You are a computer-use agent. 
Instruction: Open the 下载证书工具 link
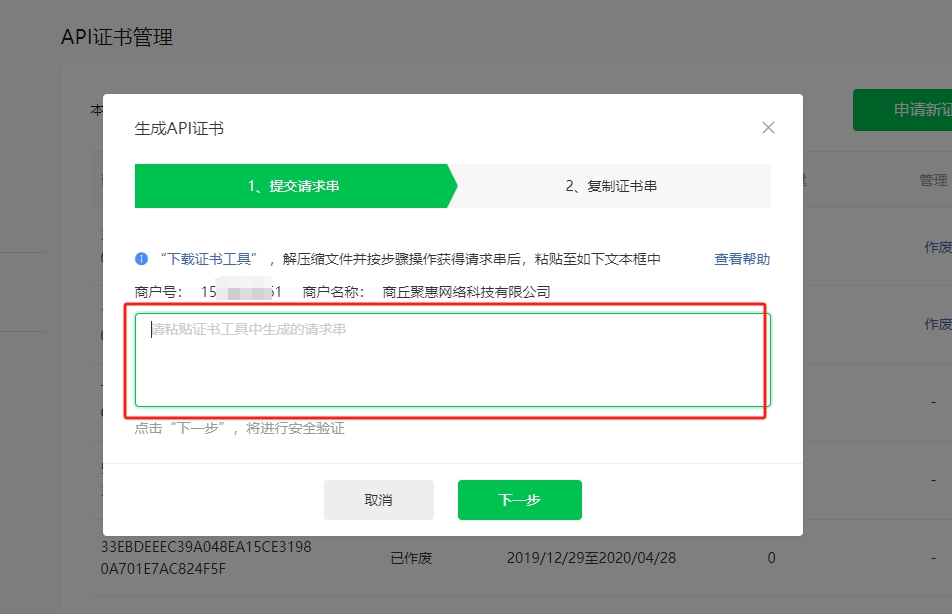click(209, 259)
